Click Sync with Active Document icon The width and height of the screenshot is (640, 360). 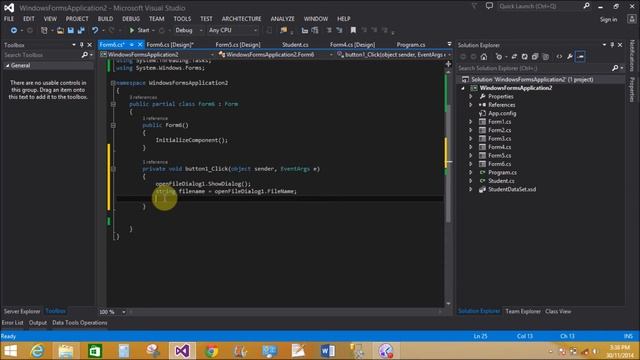pyautogui.click(x=514, y=57)
